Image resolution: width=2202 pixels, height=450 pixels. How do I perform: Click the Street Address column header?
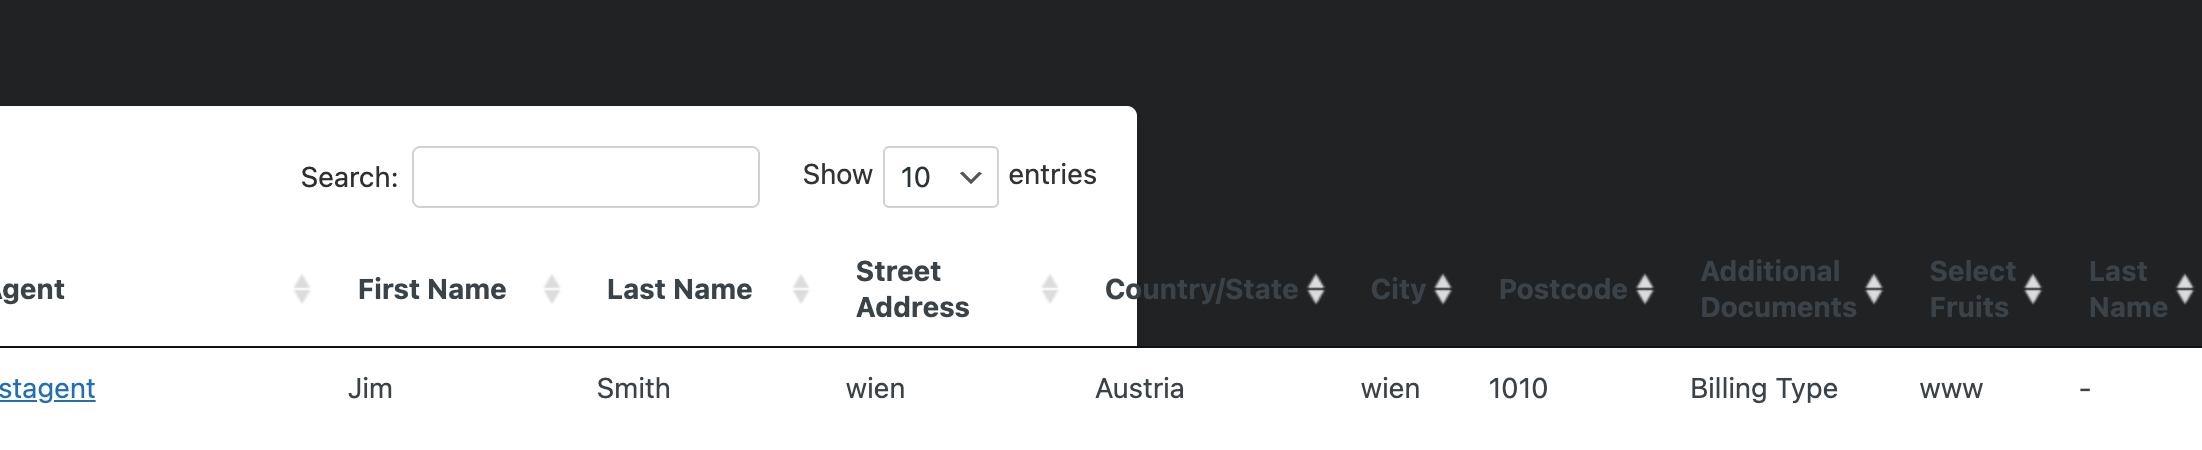coord(913,289)
